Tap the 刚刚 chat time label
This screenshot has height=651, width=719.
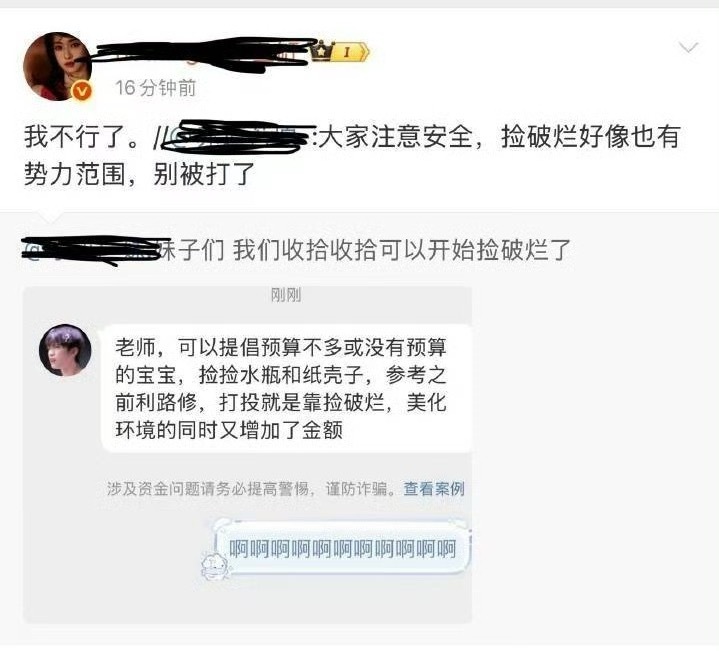coord(286,295)
